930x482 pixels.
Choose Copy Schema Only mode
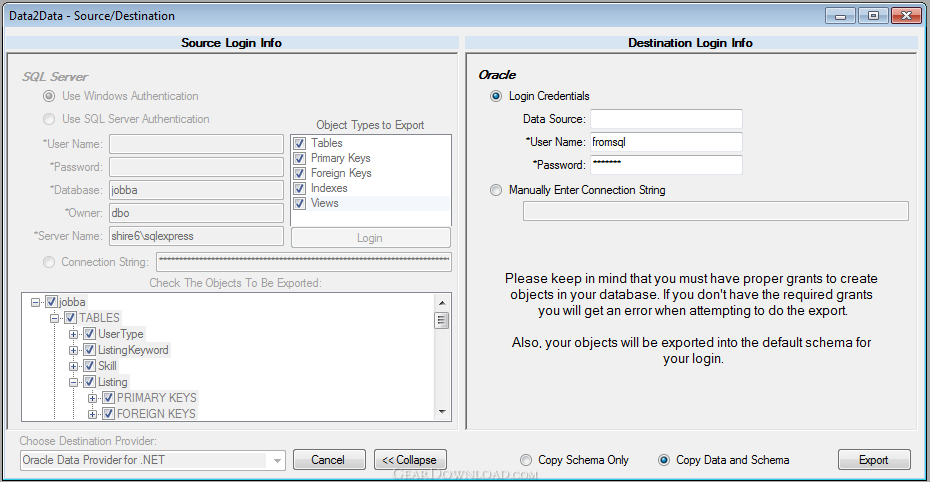pyautogui.click(x=525, y=460)
